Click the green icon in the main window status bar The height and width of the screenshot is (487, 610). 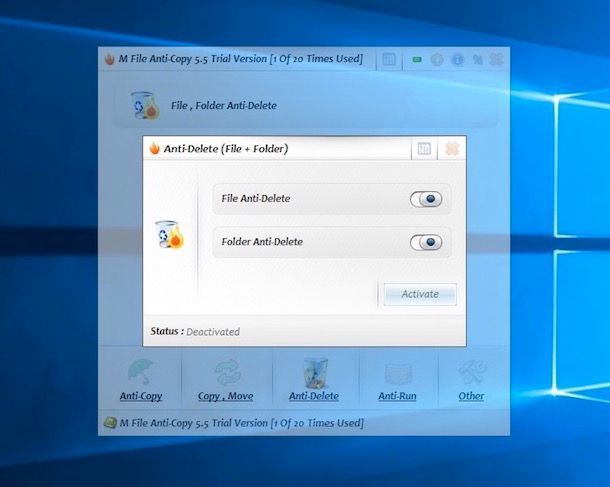[x=110, y=423]
